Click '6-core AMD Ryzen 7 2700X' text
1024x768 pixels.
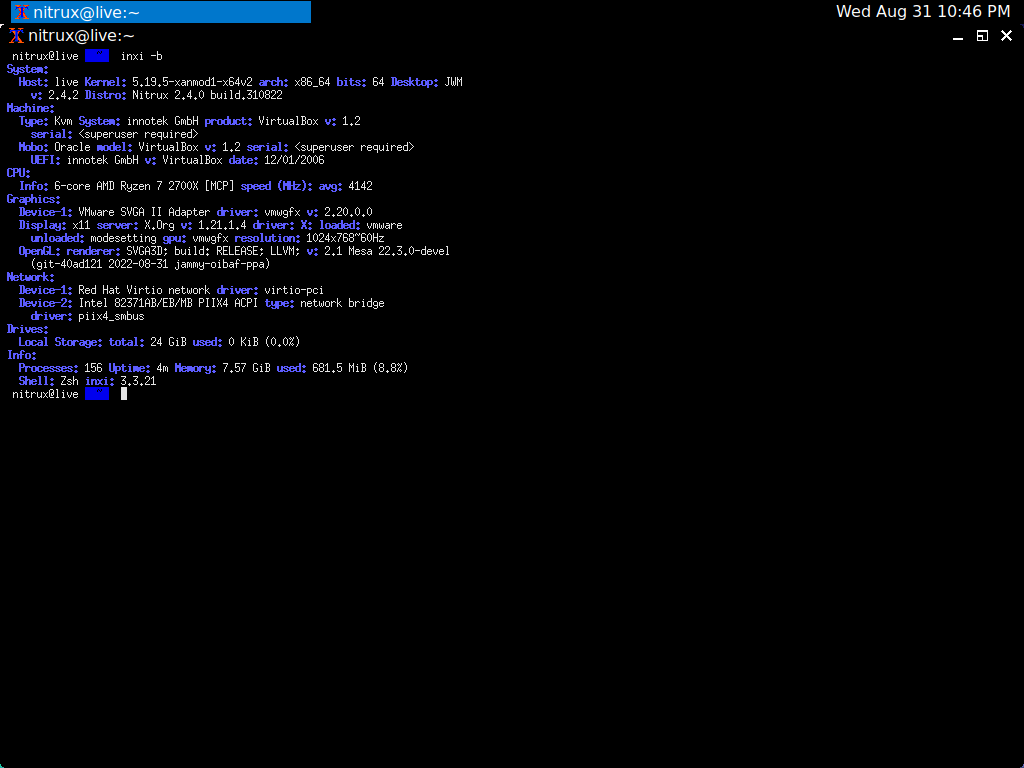click(x=126, y=186)
